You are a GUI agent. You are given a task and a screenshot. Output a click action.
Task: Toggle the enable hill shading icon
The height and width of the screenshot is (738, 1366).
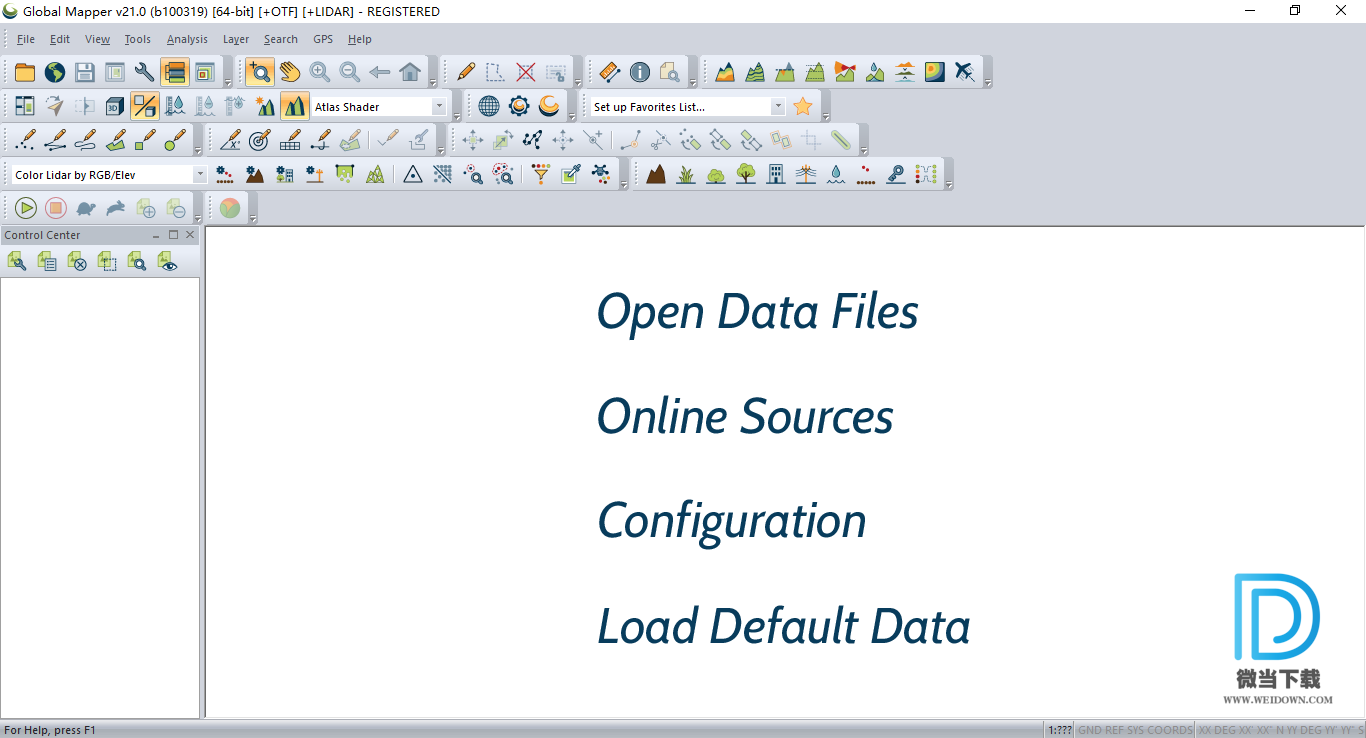point(294,106)
